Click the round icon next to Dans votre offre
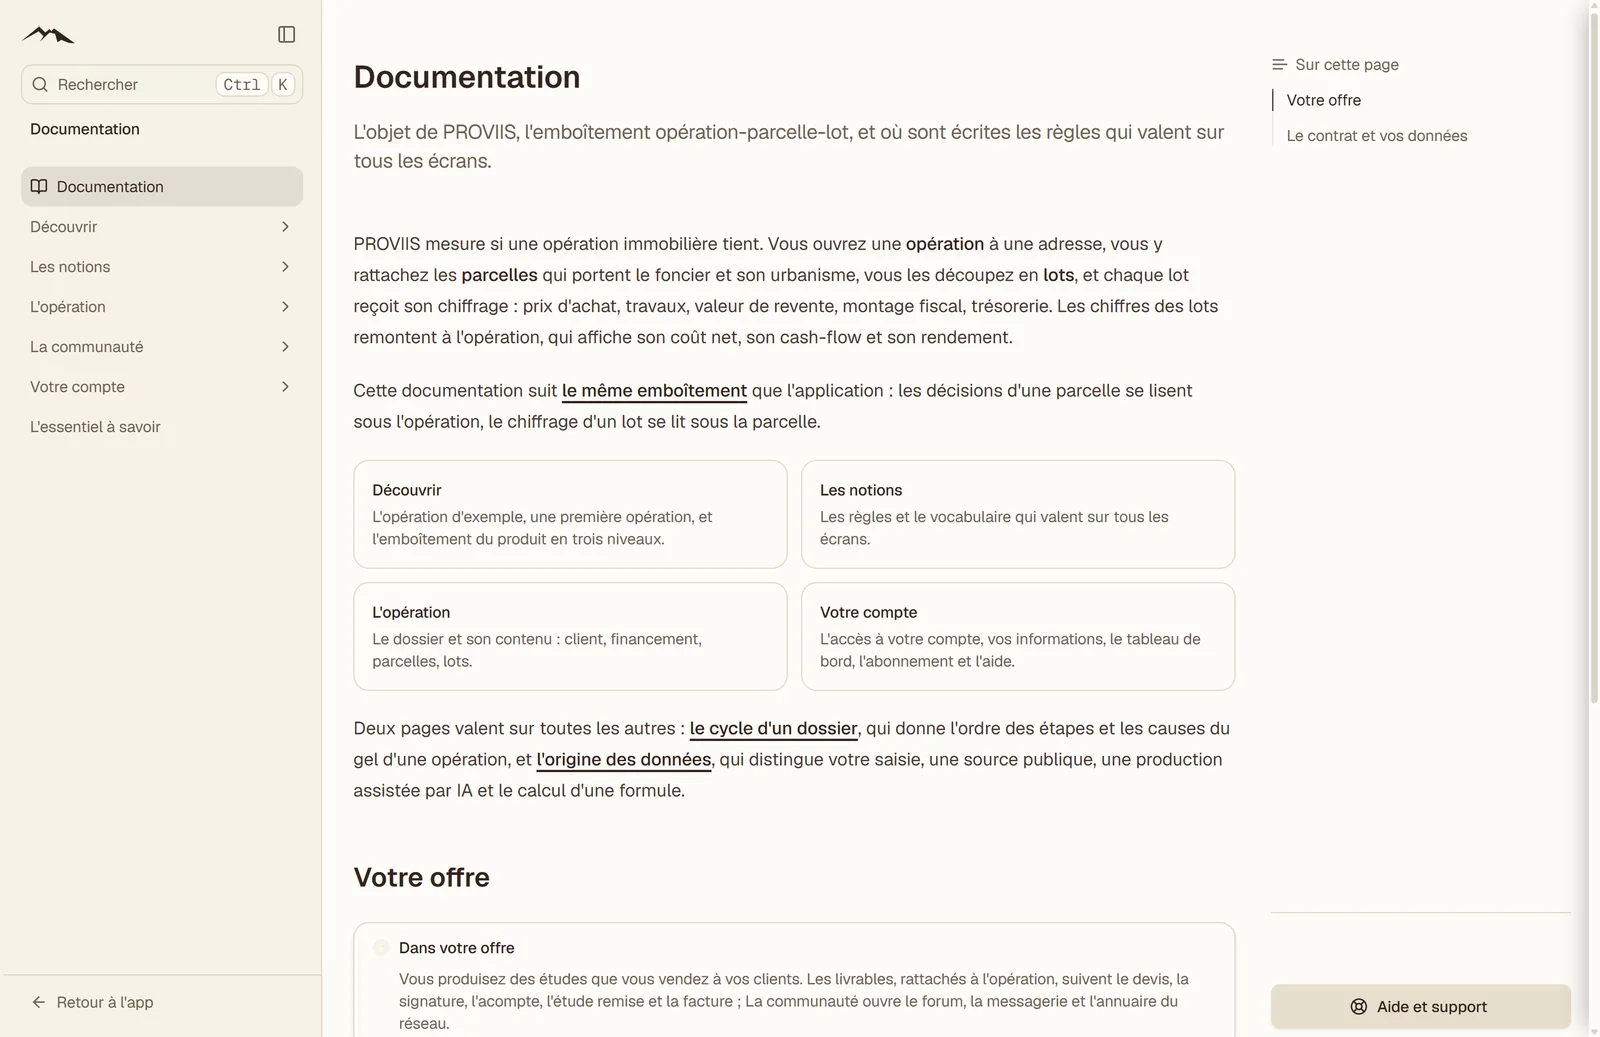The width and height of the screenshot is (1600, 1037). 381,948
